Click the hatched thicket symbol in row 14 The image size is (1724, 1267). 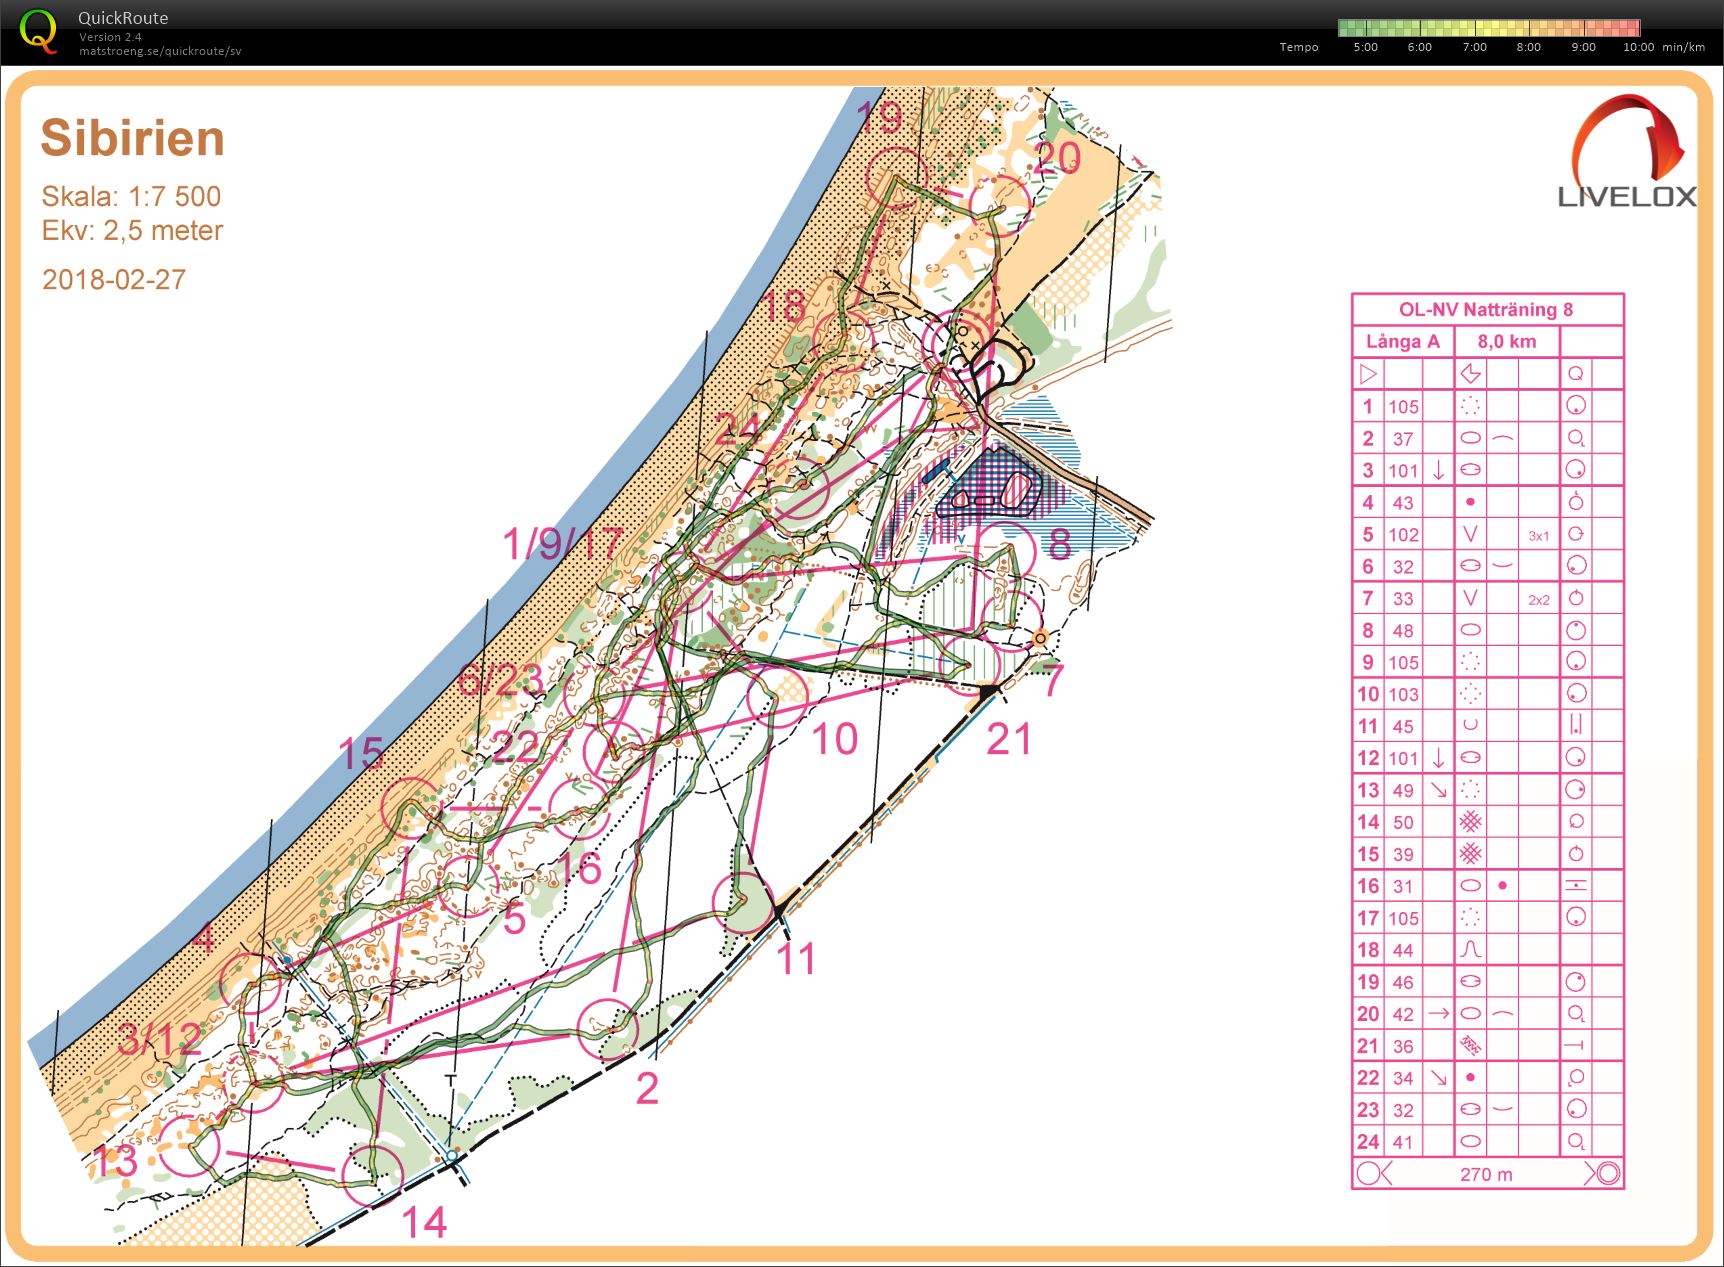coord(1470,822)
